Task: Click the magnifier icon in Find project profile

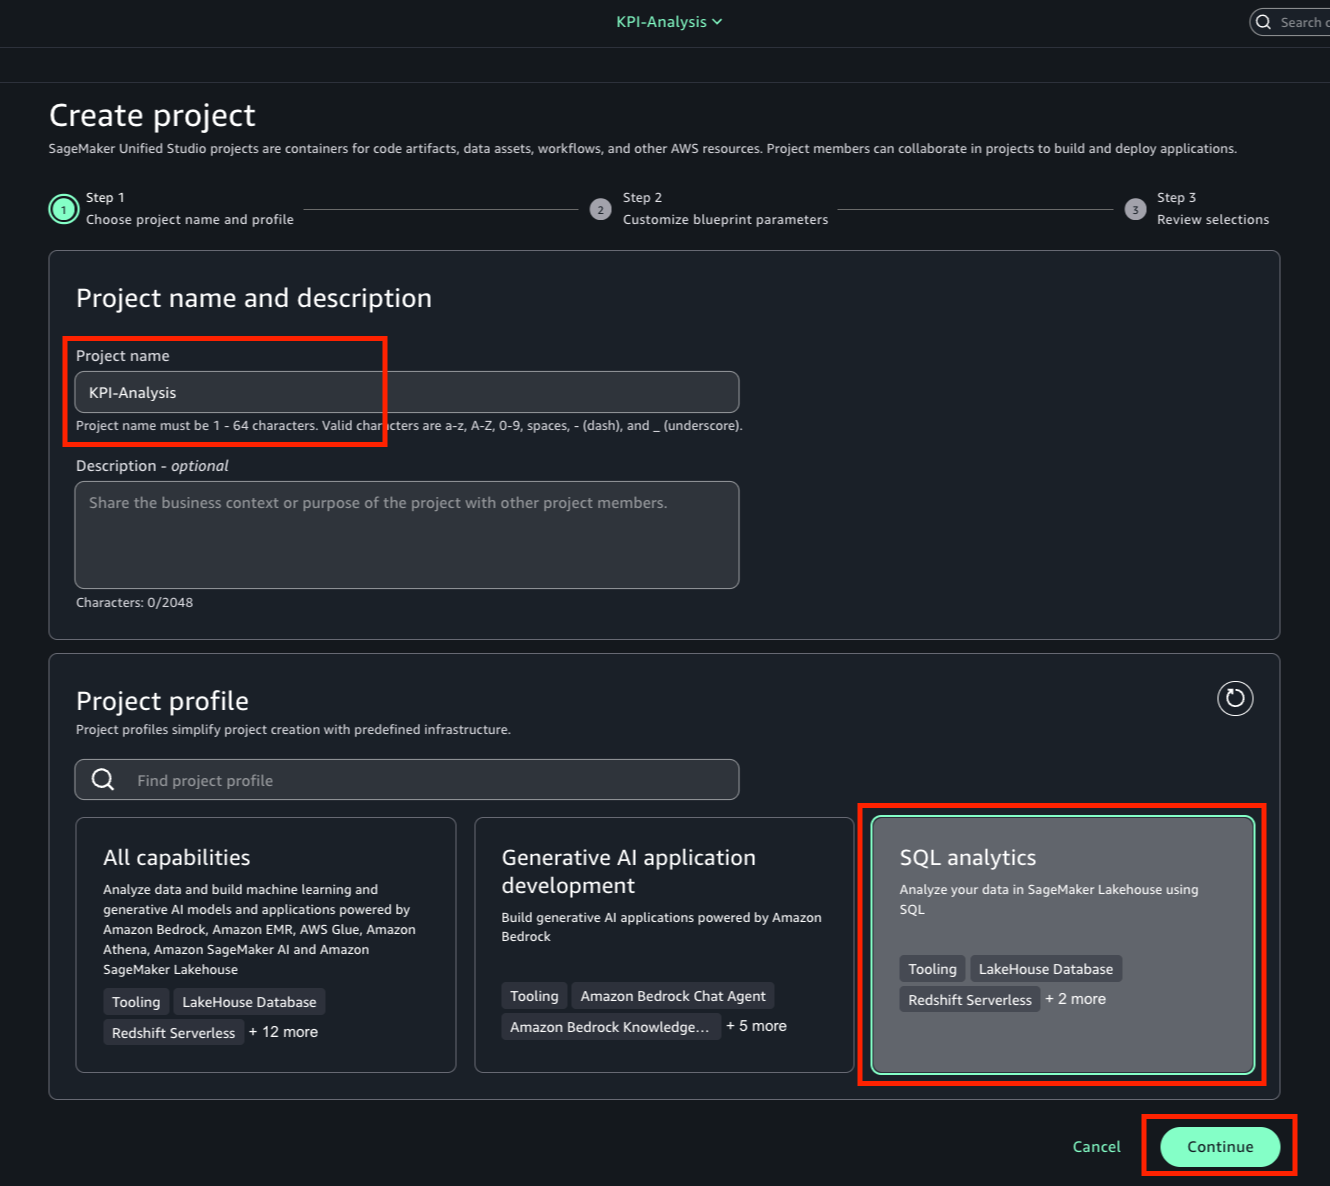Action: [103, 780]
